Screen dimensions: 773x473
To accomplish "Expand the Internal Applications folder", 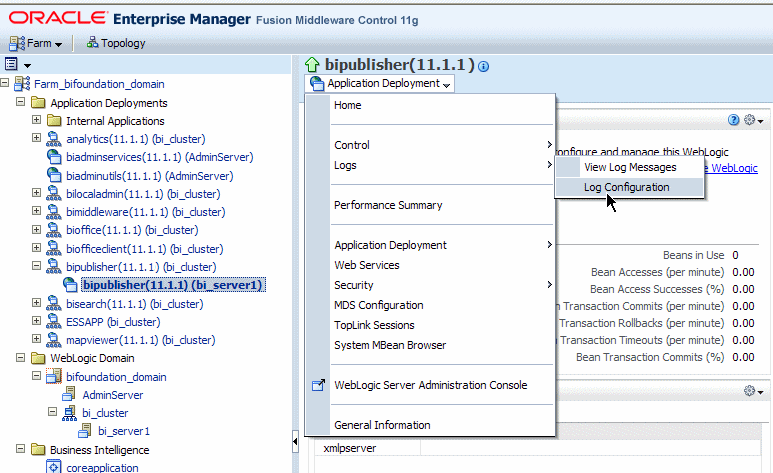I will point(36,119).
